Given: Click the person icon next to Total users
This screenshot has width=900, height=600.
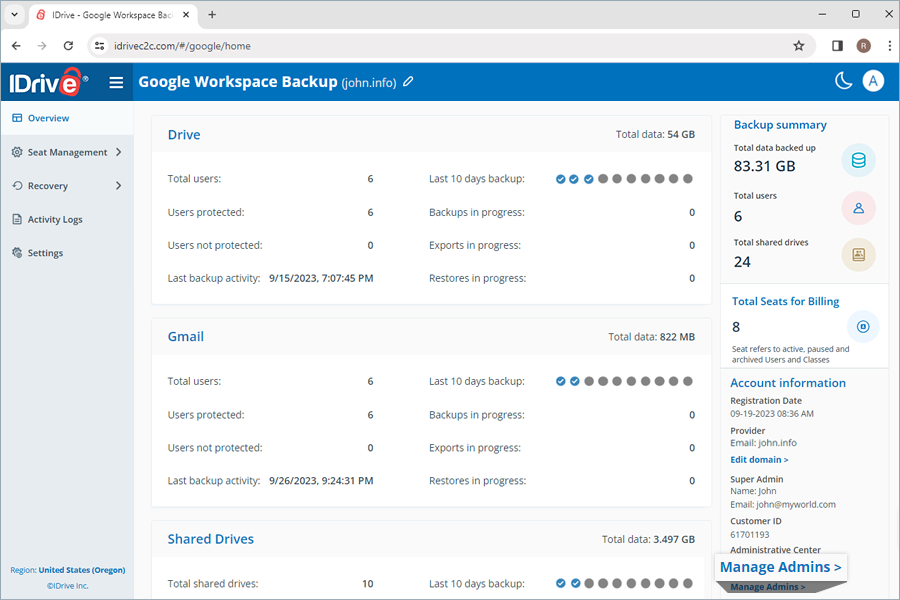Looking at the screenshot, I should [x=858, y=207].
